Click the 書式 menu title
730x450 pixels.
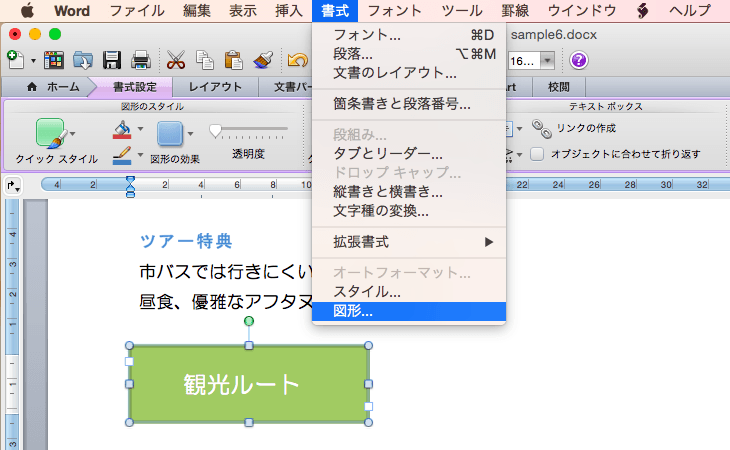(x=335, y=10)
